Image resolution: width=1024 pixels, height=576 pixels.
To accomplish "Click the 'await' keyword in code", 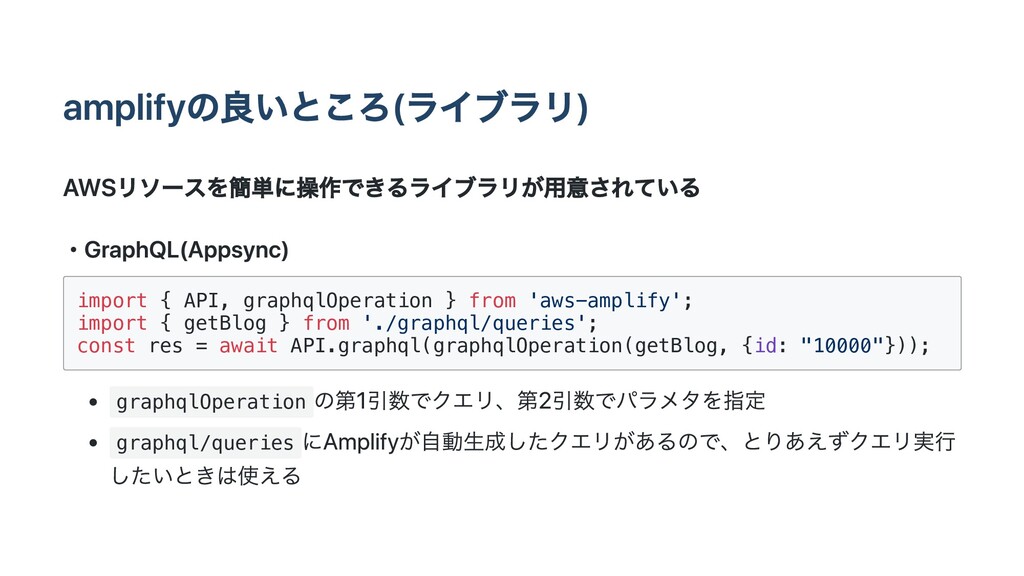I will 248,345.
